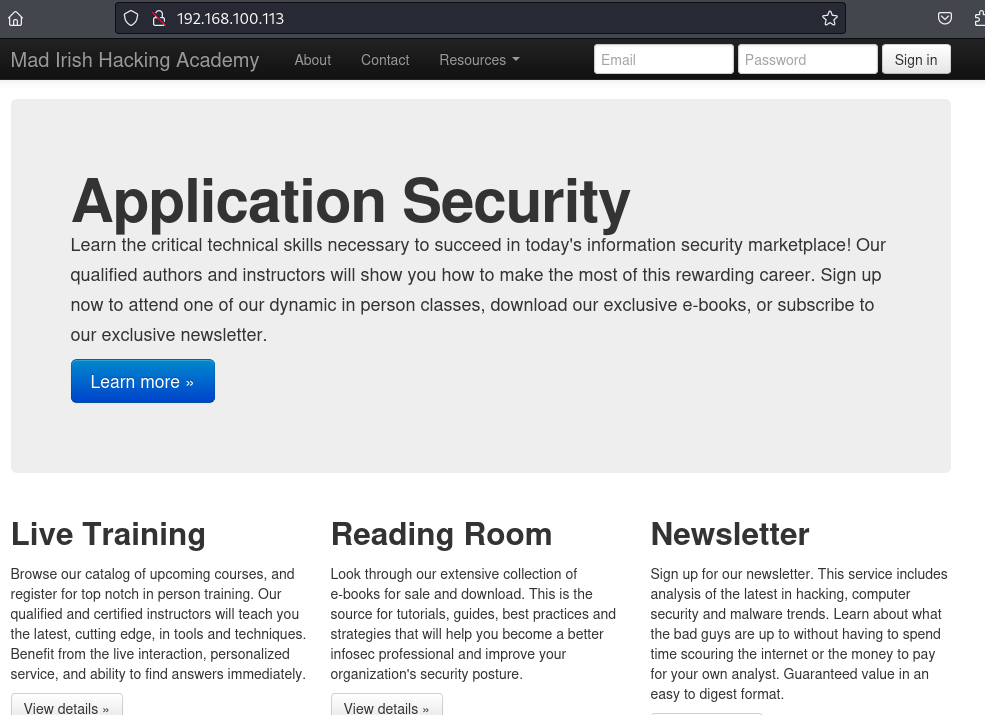The height and width of the screenshot is (715, 985).
Task: Click the Reading Room section heading
Action: click(441, 534)
